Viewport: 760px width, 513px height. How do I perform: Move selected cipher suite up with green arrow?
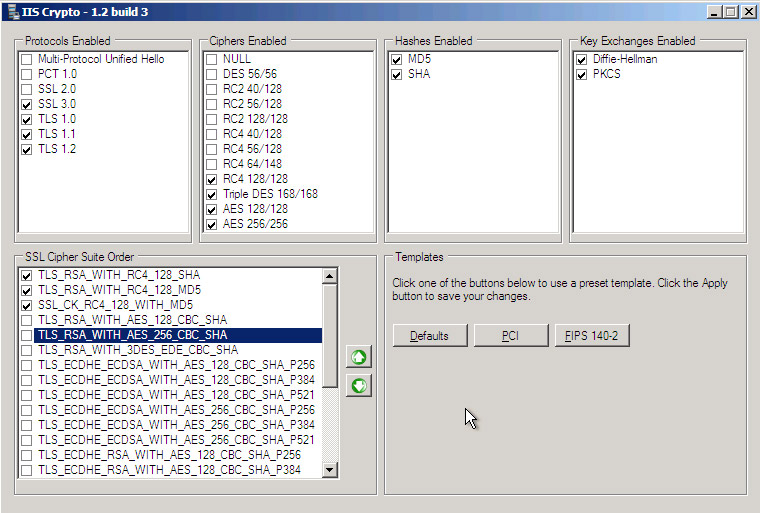(359, 357)
